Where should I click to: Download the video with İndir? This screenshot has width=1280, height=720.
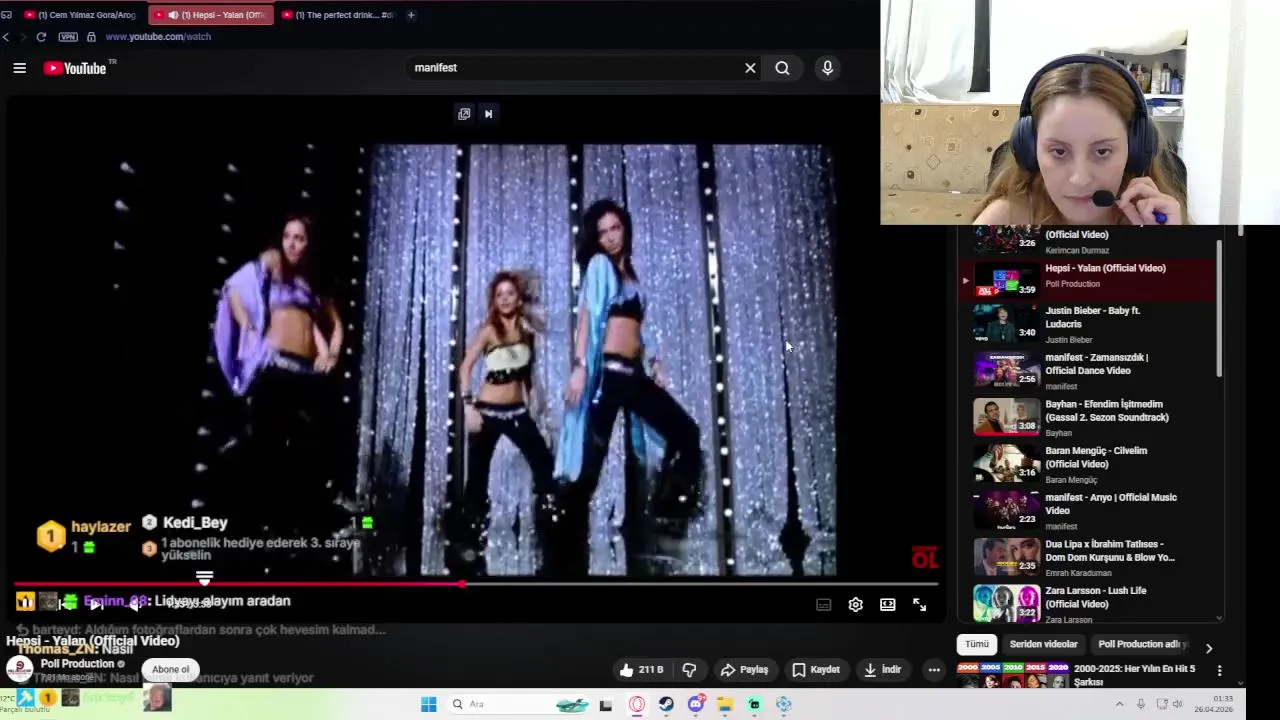882,670
